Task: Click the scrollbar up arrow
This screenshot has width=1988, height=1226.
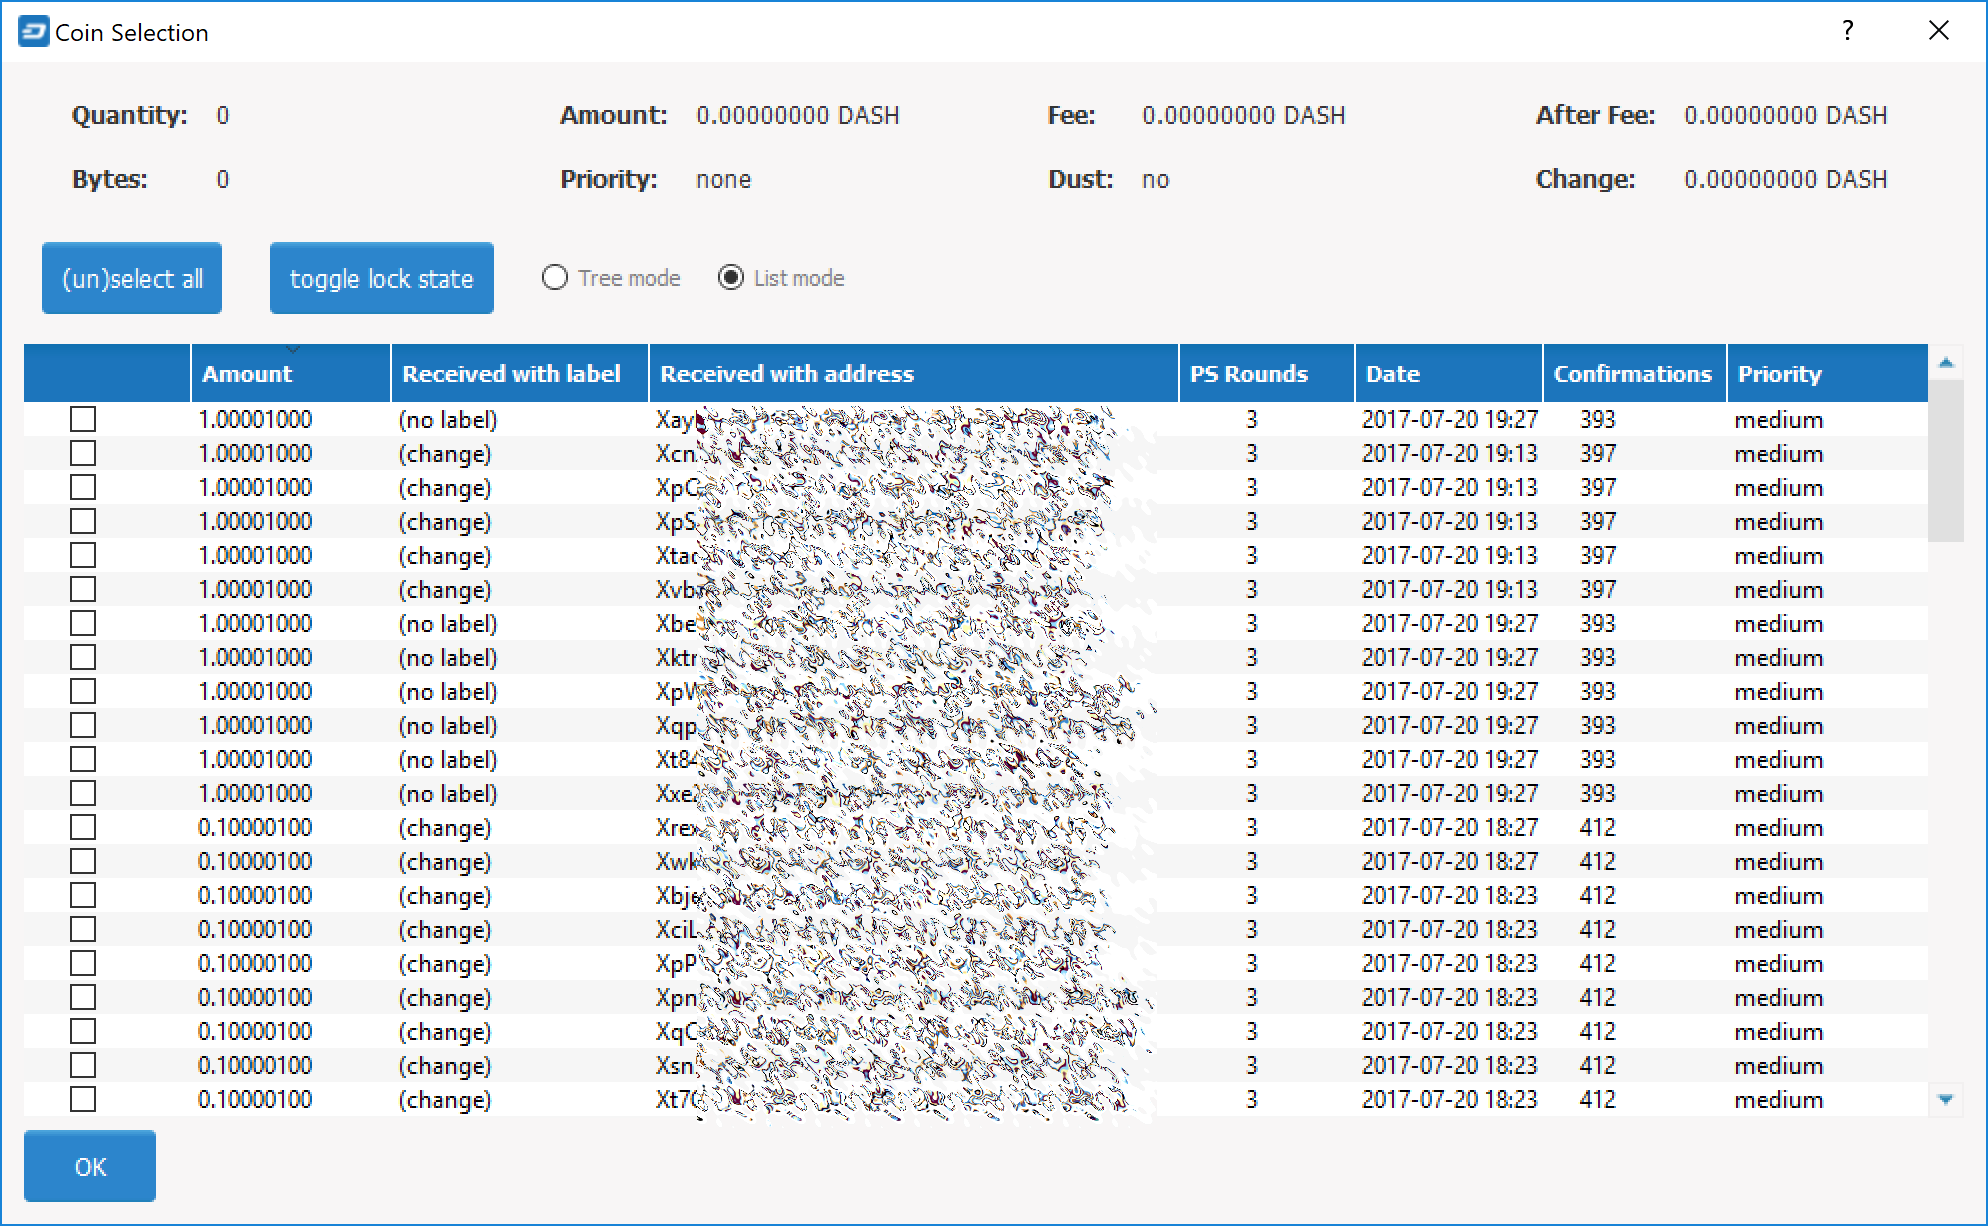Action: click(1946, 362)
